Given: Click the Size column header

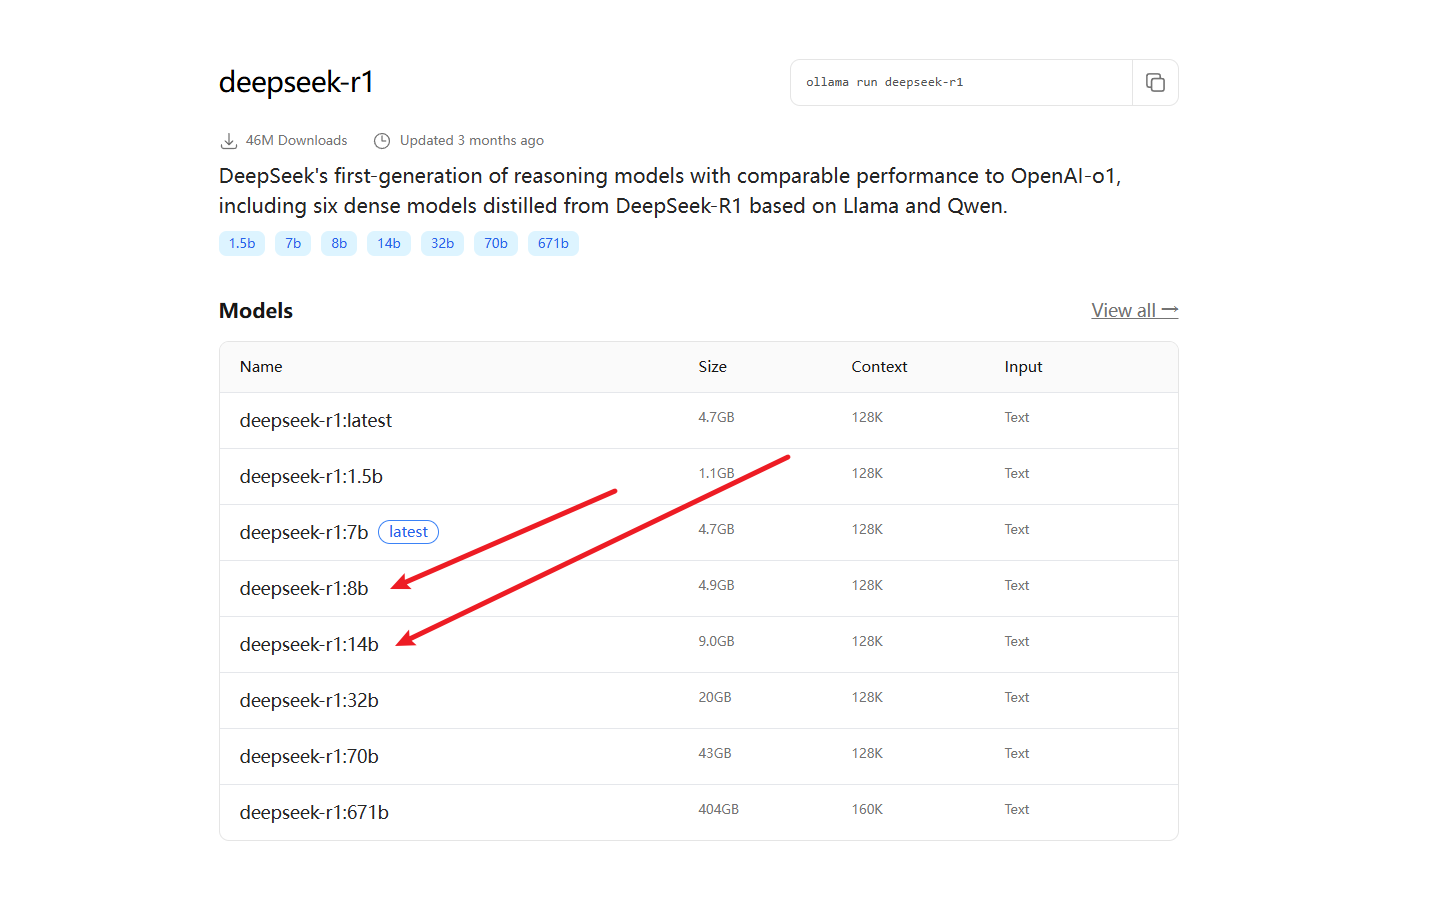Looking at the screenshot, I should [x=713, y=367].
